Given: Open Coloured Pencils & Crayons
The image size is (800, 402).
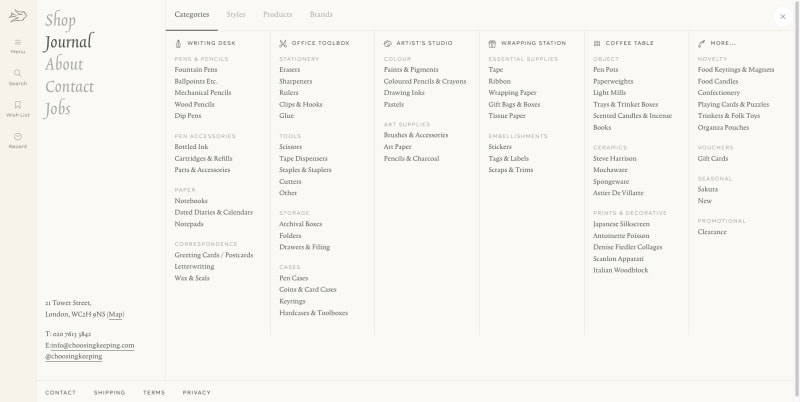Looking at the screenshot, I should click(x=425, y=81).
